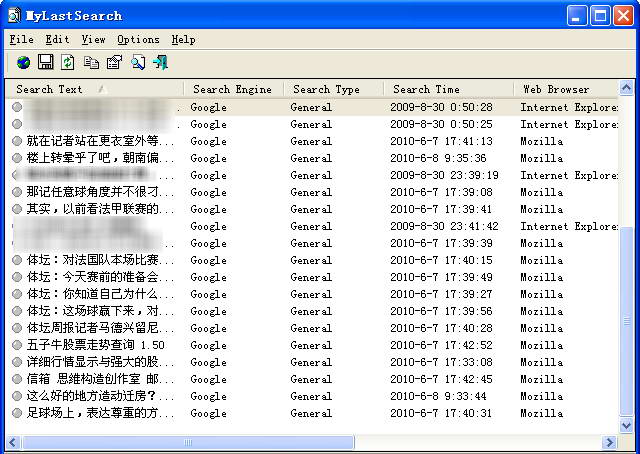Image resolution: width=640 pixels, height=454 pixels.
Task: Click the time cell 2009-8-30 0:50:28
Action: click(441, 107)
